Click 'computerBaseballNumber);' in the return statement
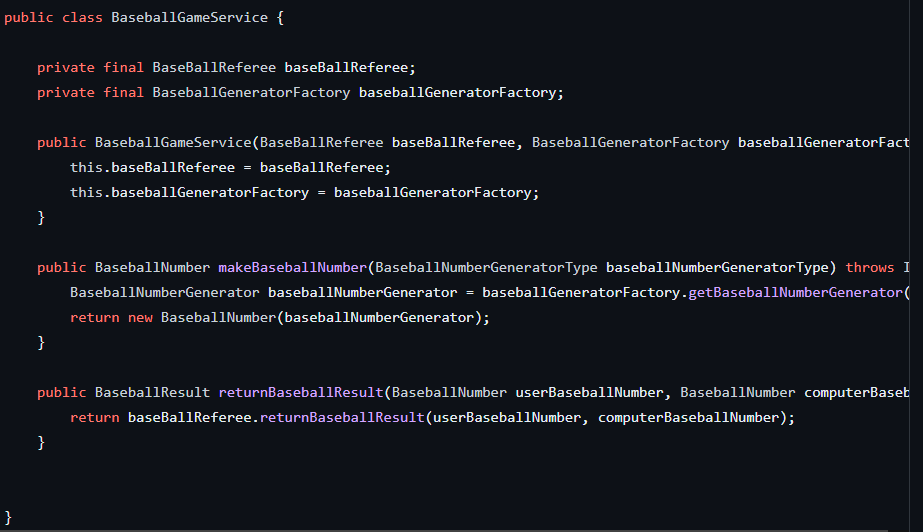Image resolution: width=923 pixels, height=532 pixels. (696, 418)
